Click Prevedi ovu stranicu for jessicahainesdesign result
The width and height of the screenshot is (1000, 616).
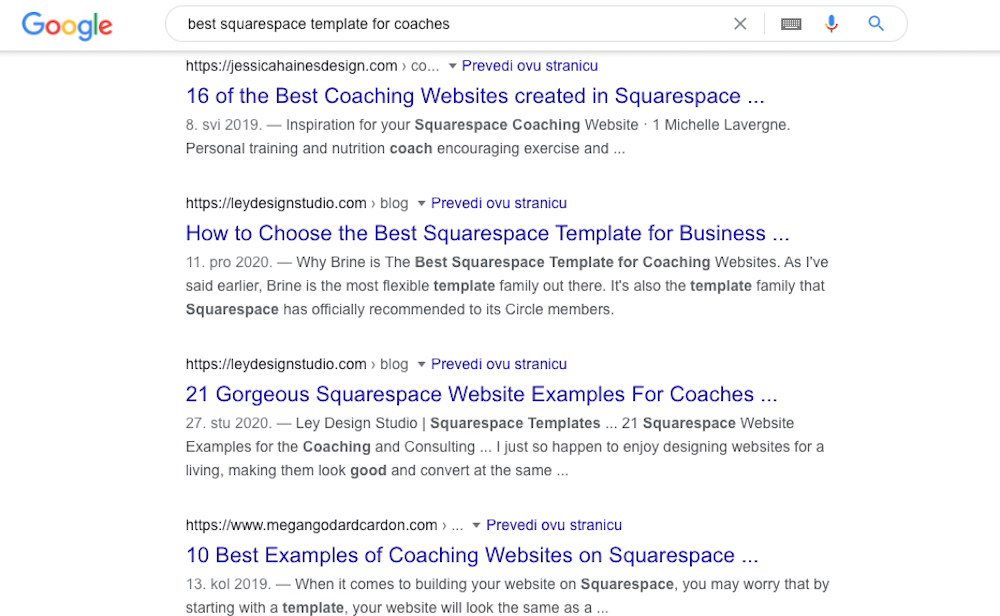[529, 66]
